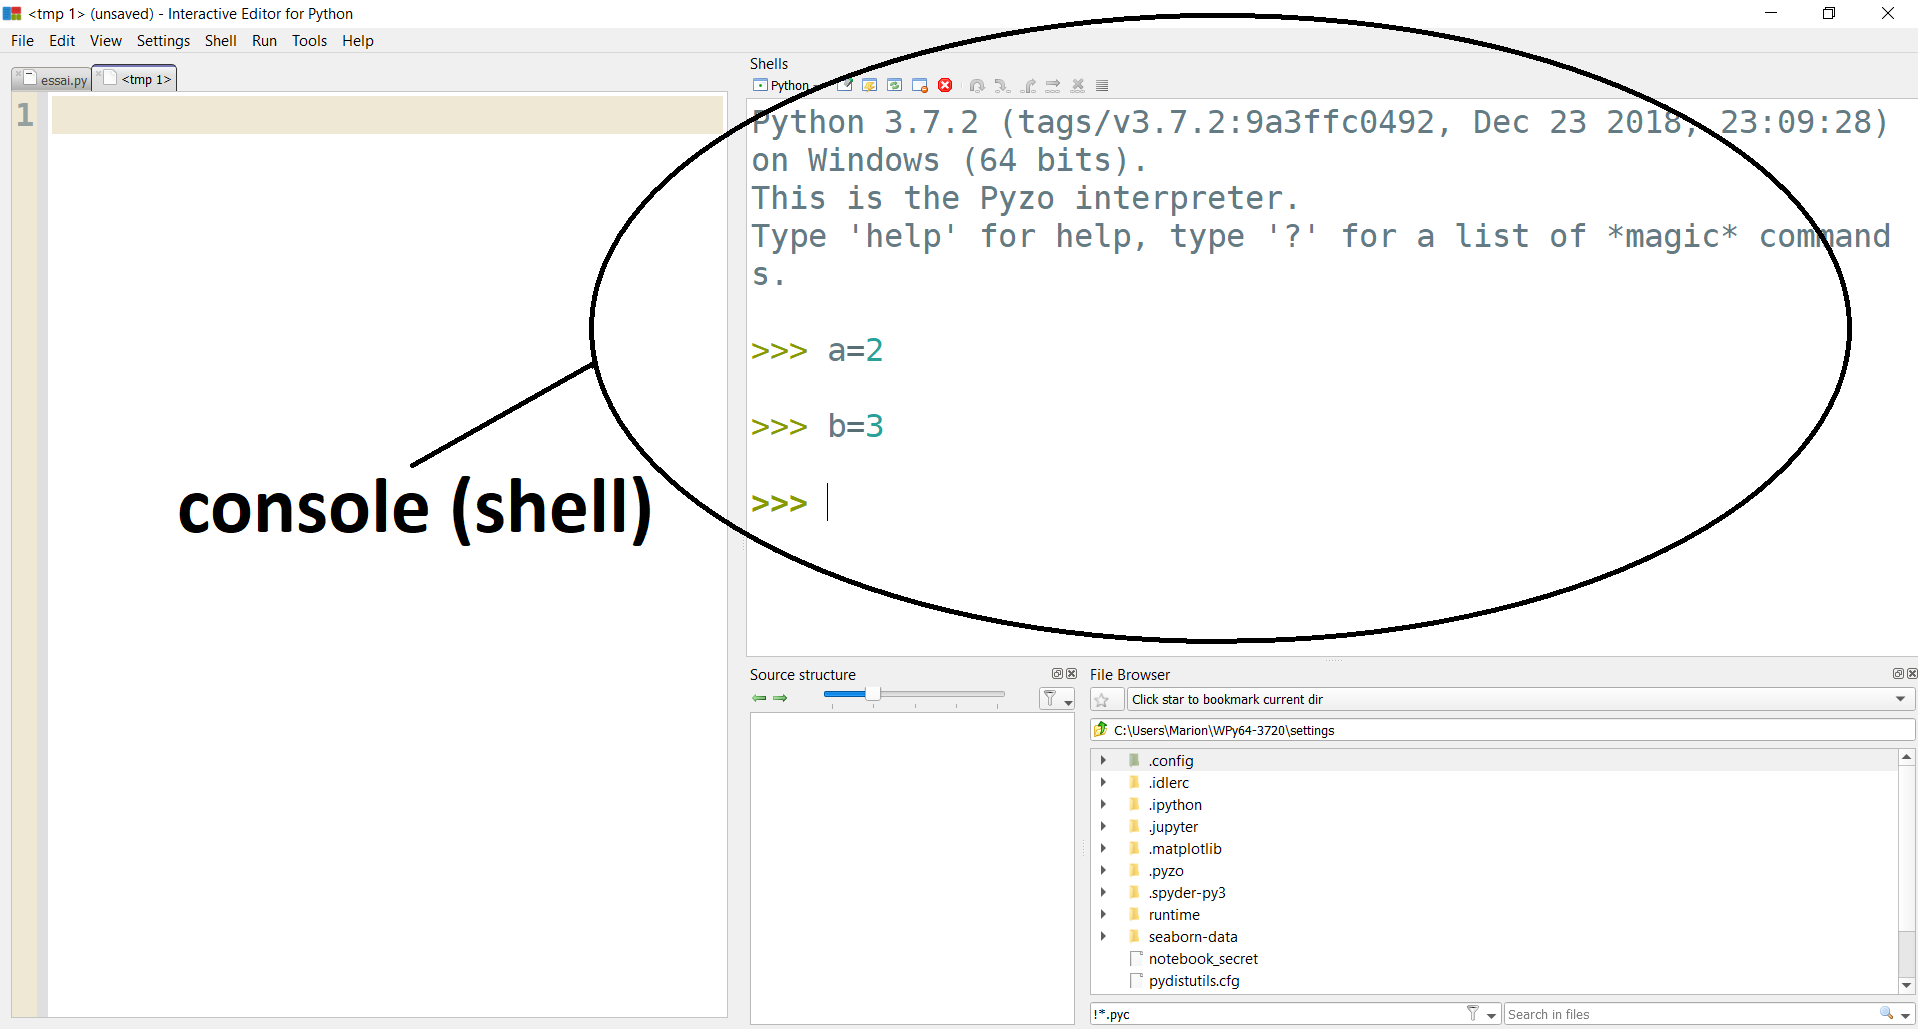Expand the seaborn-data folder
The image size is (1918, 1029).
1103,937
